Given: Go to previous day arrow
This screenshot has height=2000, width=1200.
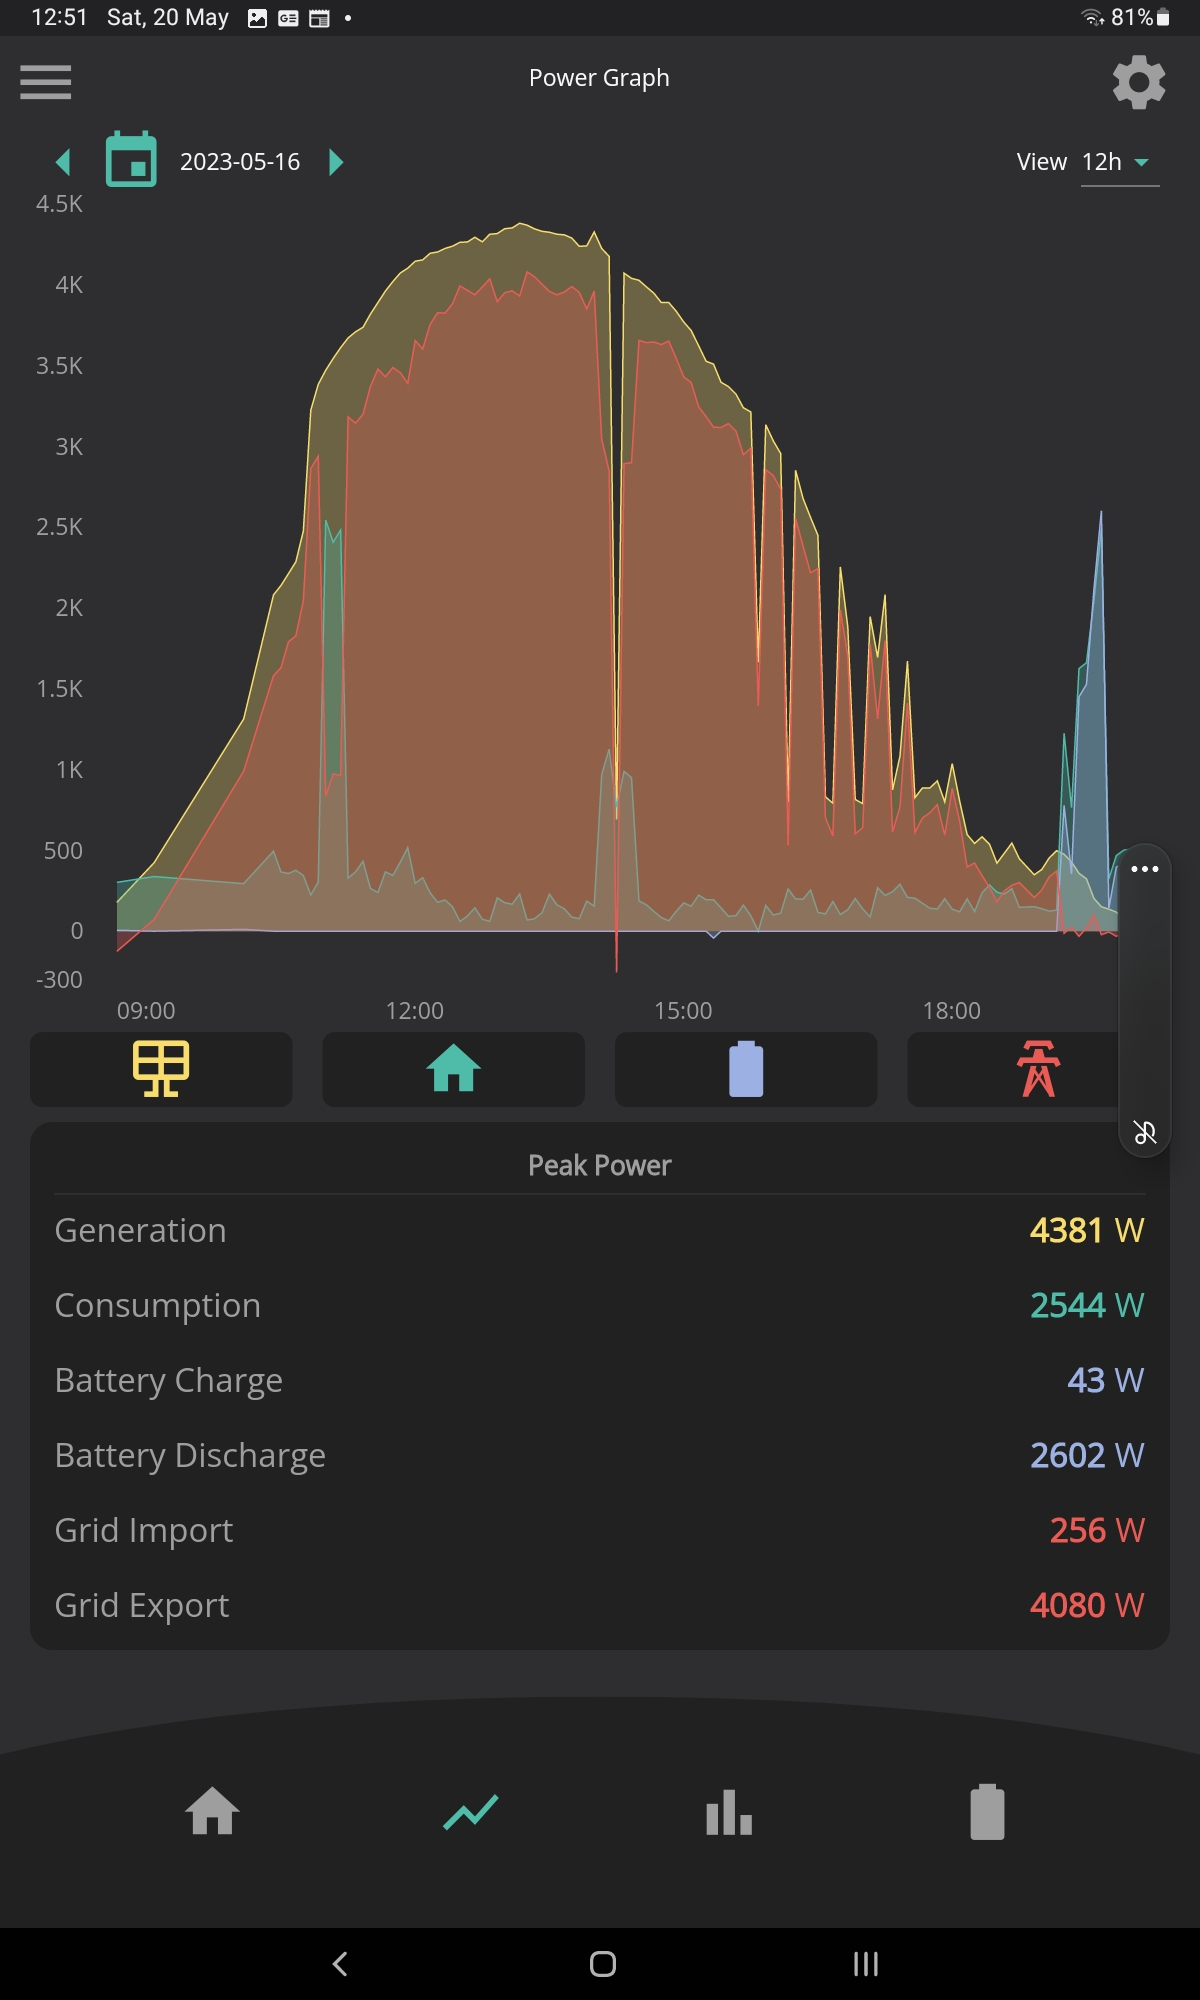Looking at the screenshot, I should [x=63, y=161].
